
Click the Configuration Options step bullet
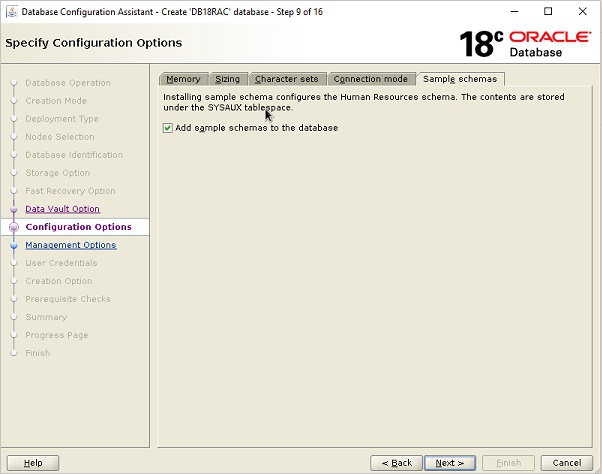(14, 227)
